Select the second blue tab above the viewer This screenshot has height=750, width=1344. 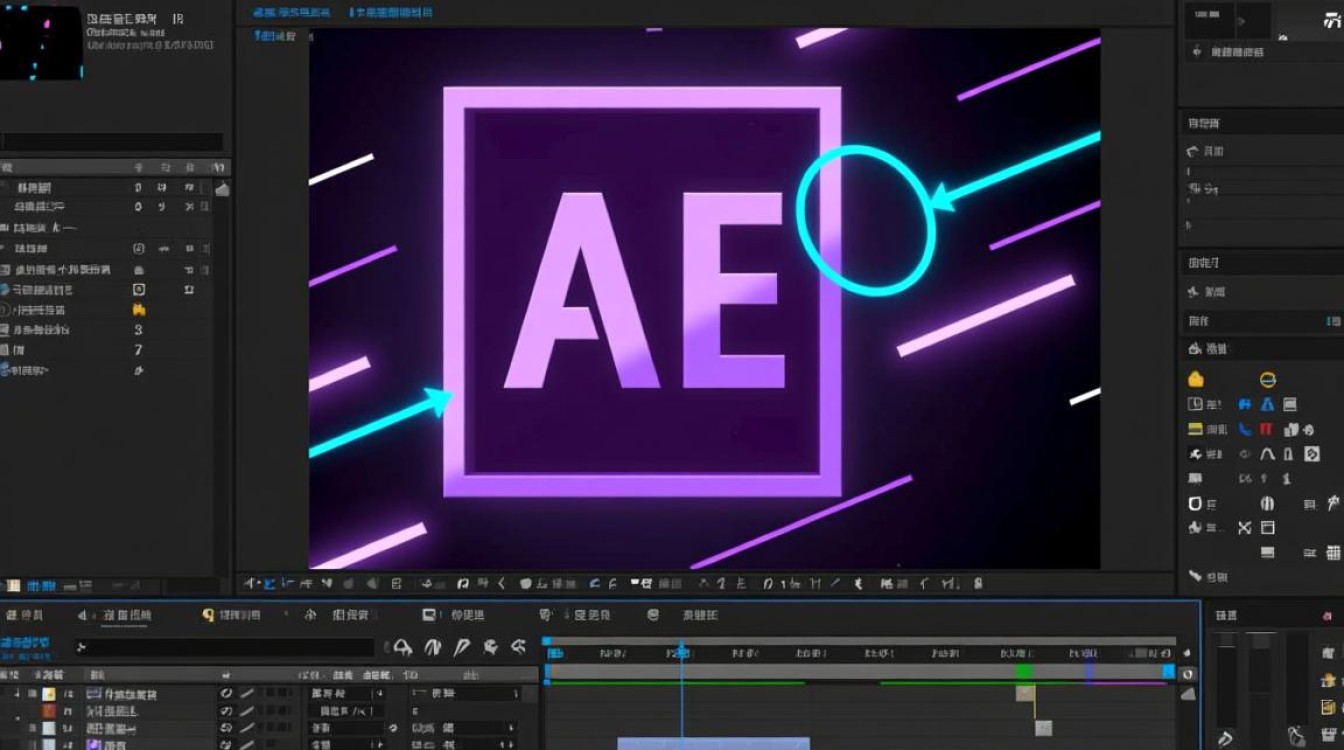(391, 12)
